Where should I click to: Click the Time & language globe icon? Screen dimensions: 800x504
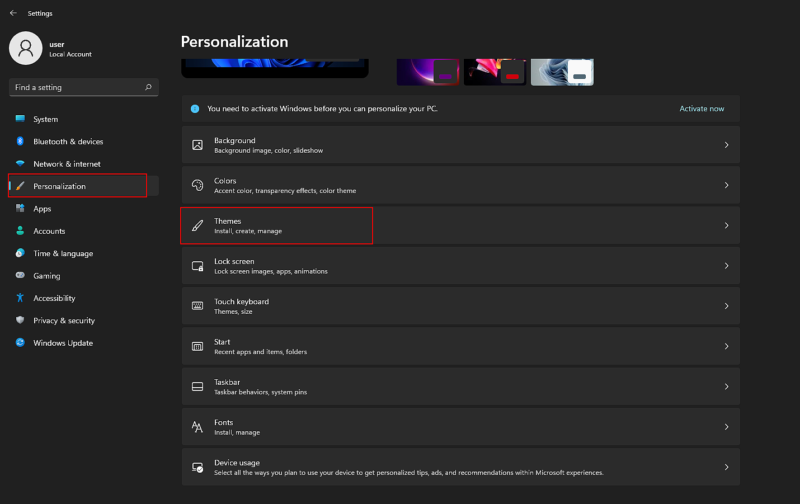click(x=20, y=253)
